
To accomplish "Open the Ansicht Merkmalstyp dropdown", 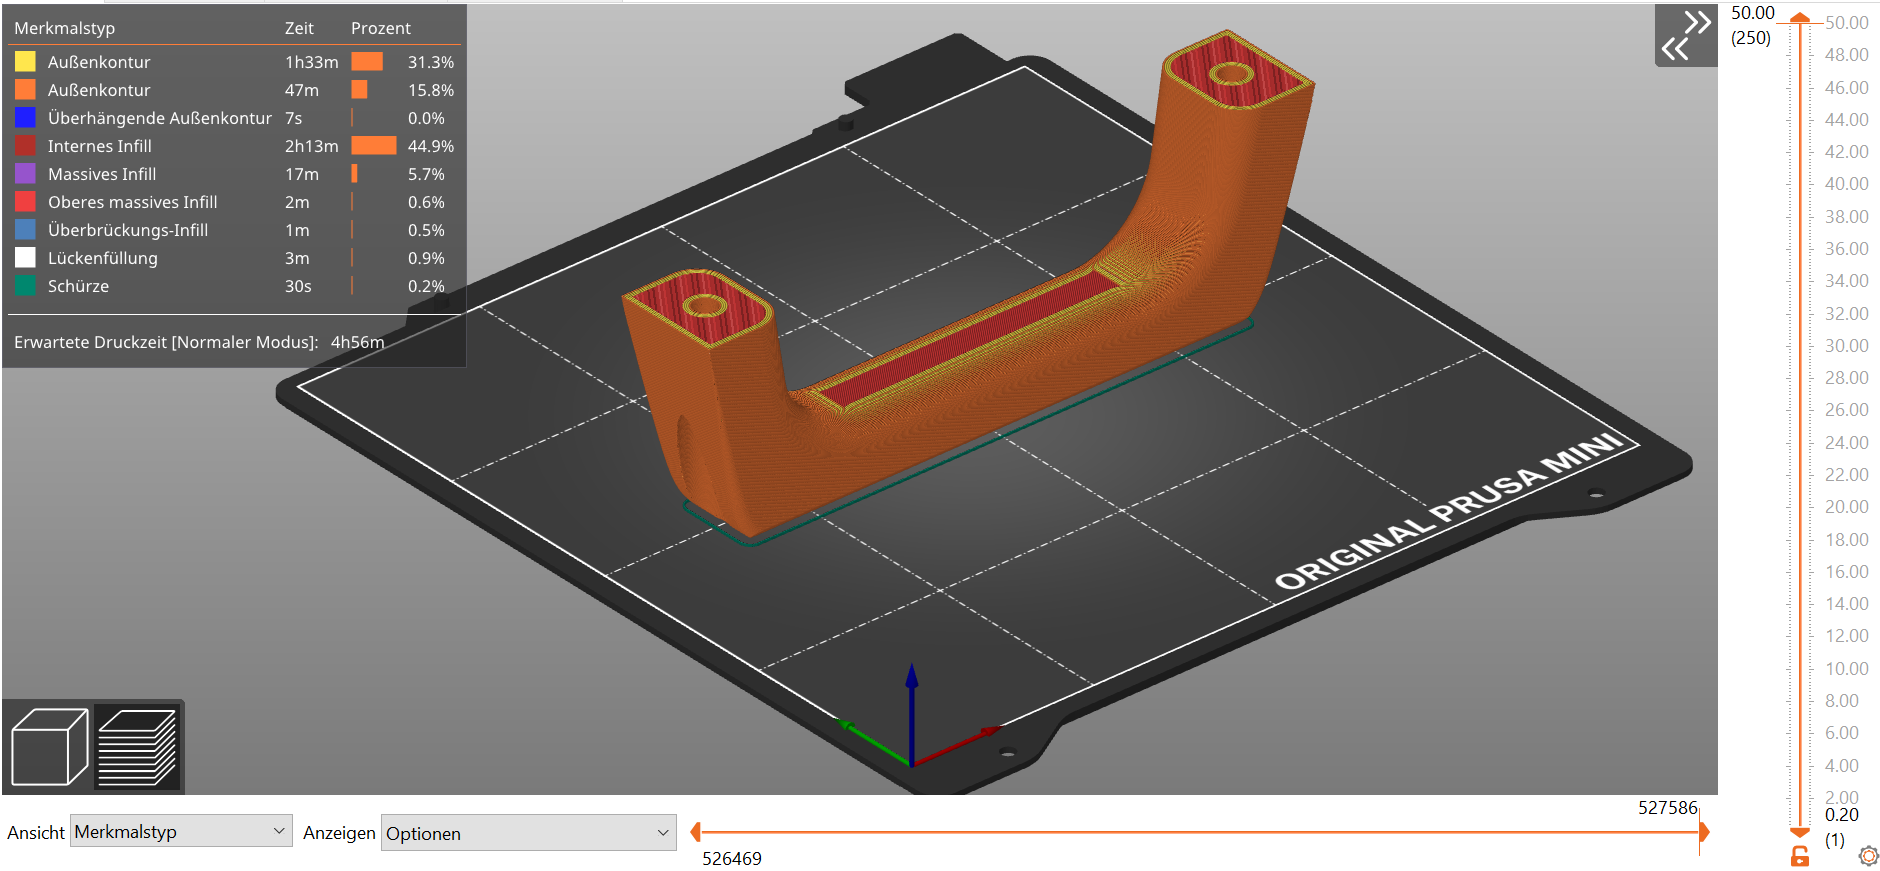I will (181, 831).
